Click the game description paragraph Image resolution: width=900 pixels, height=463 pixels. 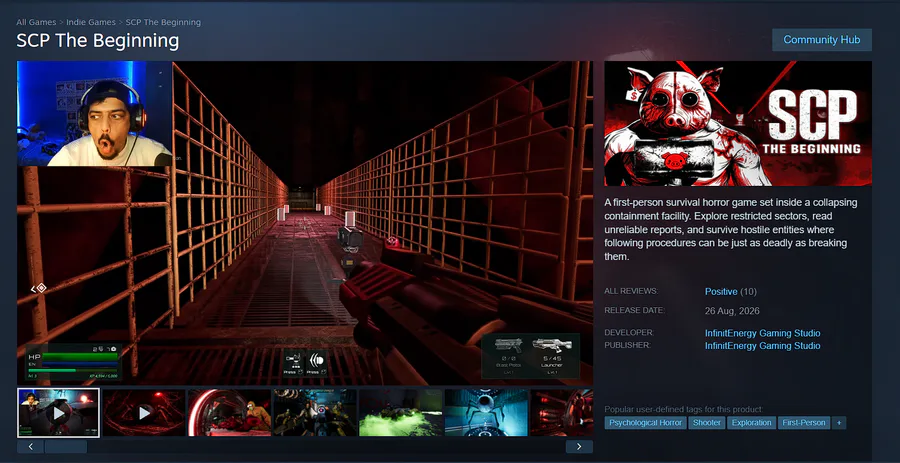729,229
